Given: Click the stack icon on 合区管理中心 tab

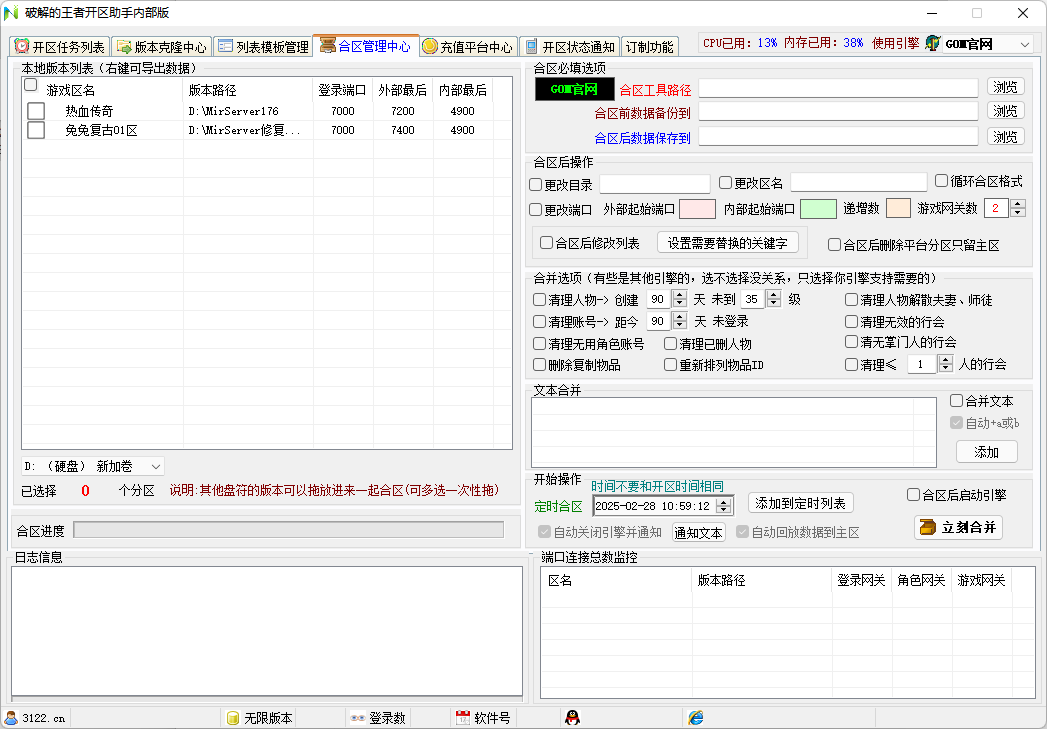Looking at the screenshot, I should point(327,45).
